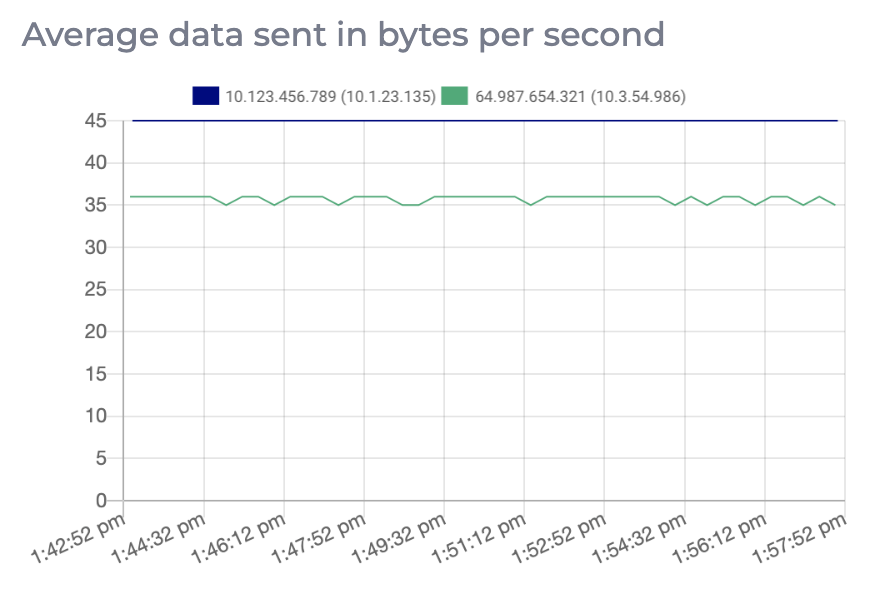Toggle the 10.123.456.789 series legend label
Screen dimensions: 876x590
pyautogui.click(x=330, y=96)
